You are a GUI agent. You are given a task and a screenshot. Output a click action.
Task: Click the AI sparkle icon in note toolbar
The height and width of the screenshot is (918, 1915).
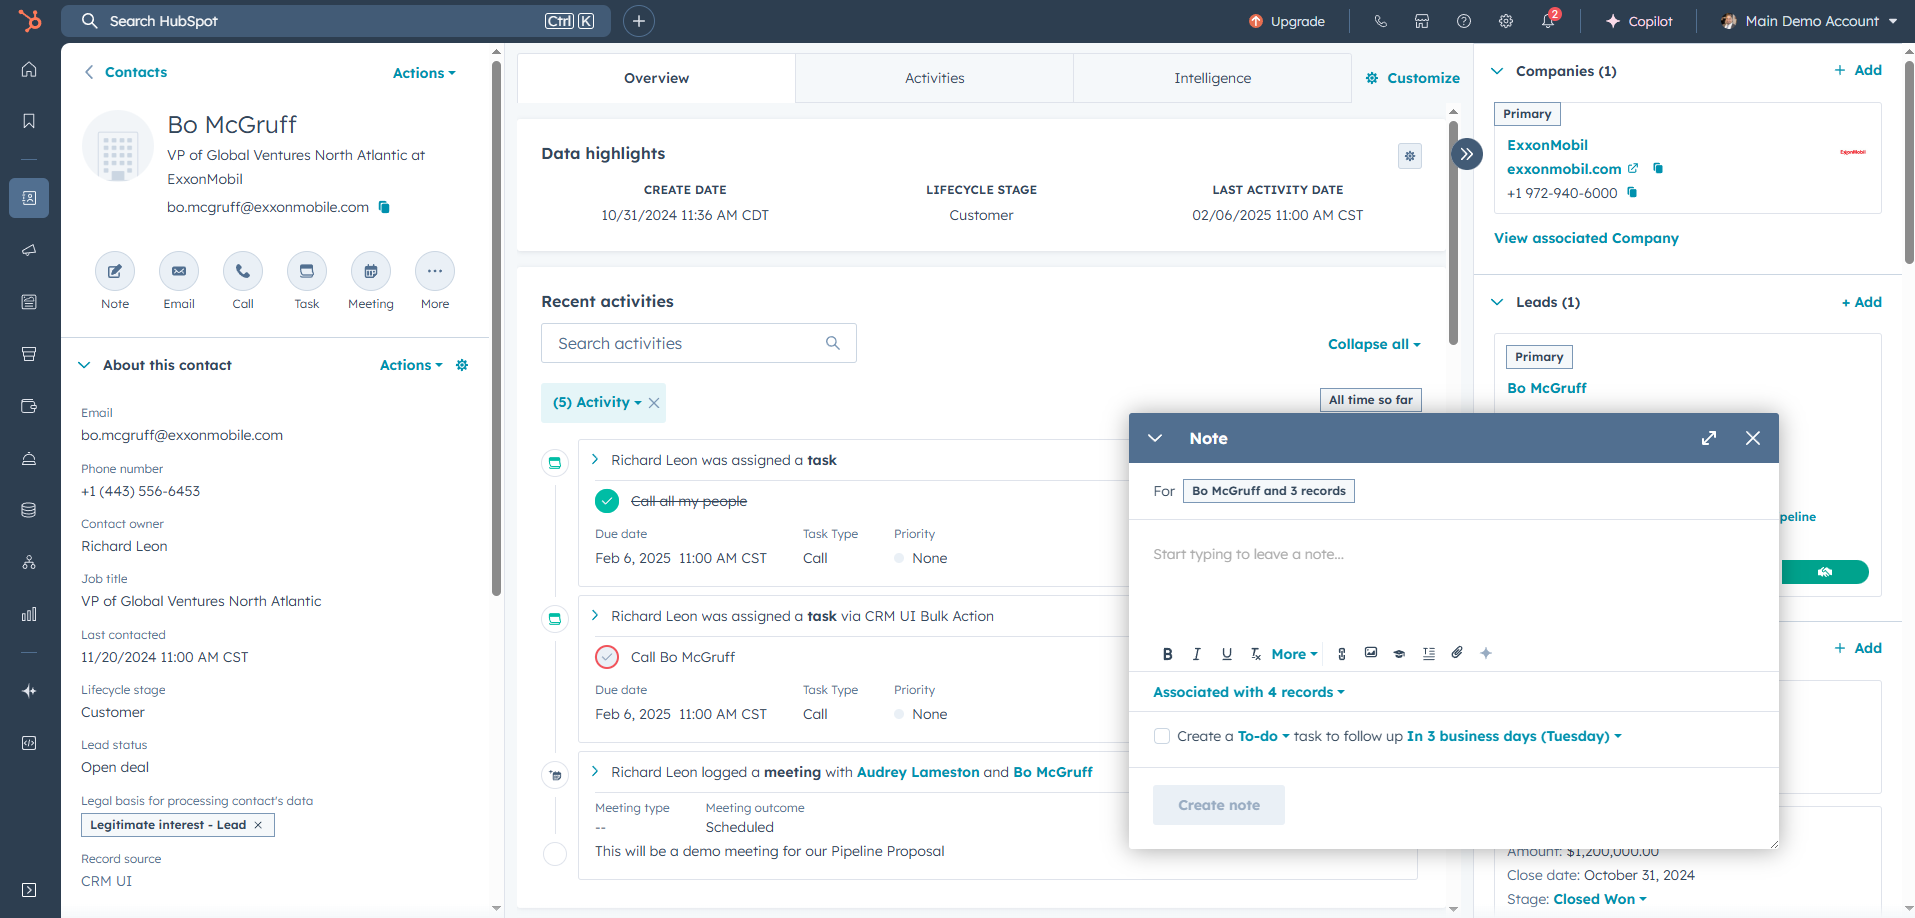[x=1486, y=653]
